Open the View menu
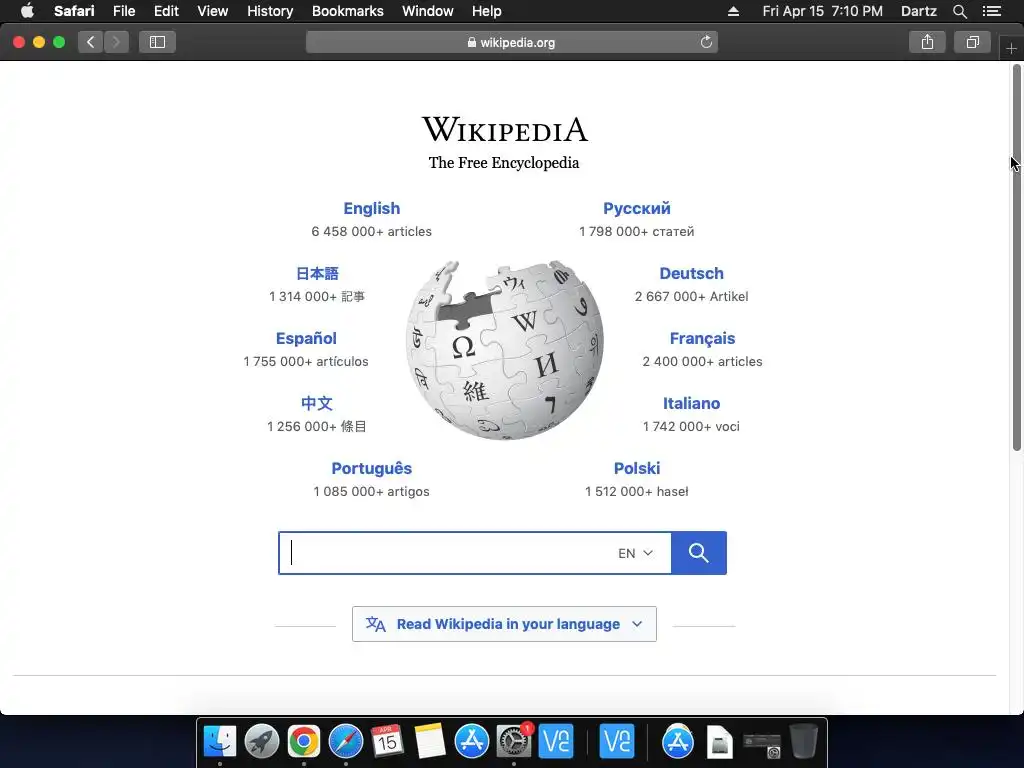This screenshot has height=768, width=1024. pos(213,11)
